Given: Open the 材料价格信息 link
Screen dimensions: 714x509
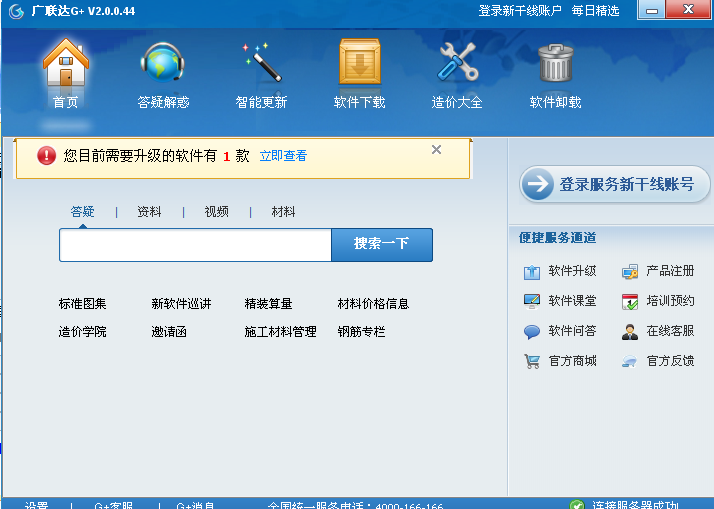Looking at the screenshot, I should click(373, 304).
